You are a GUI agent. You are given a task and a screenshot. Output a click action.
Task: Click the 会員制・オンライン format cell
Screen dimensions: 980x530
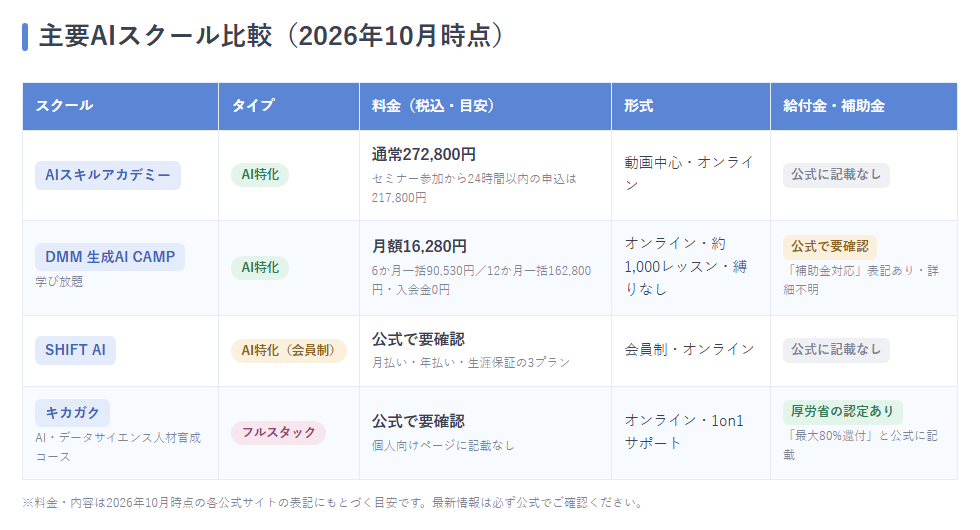click(689, 349)
